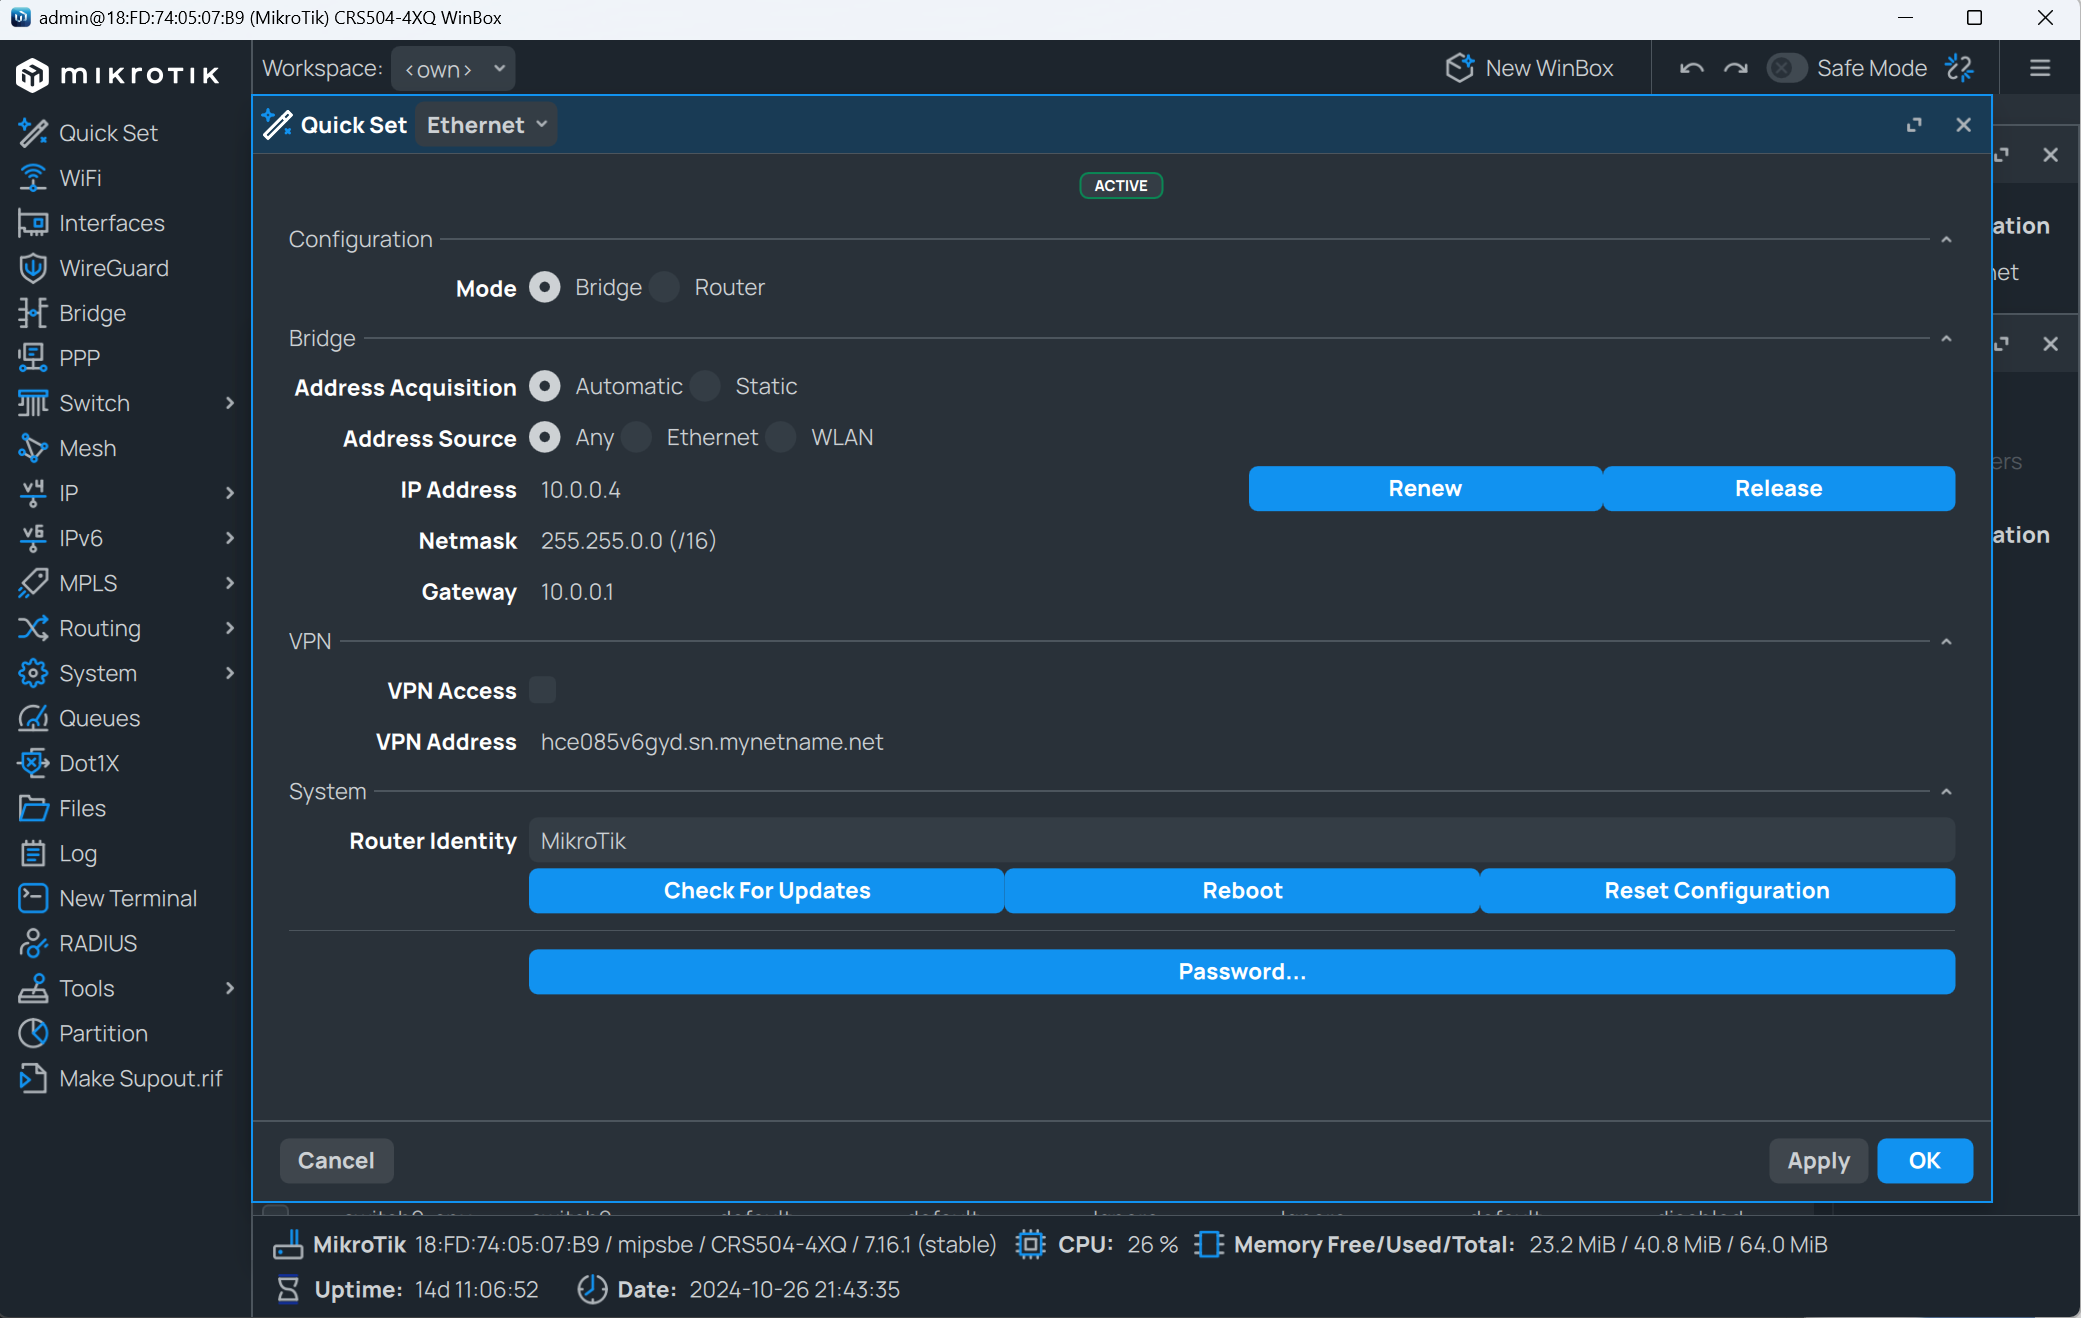Click the VPN Address hce085v6gyd.sn.mynetname.net
2081x1318 pixels.
pyautogui.click(x=711, y=741)
